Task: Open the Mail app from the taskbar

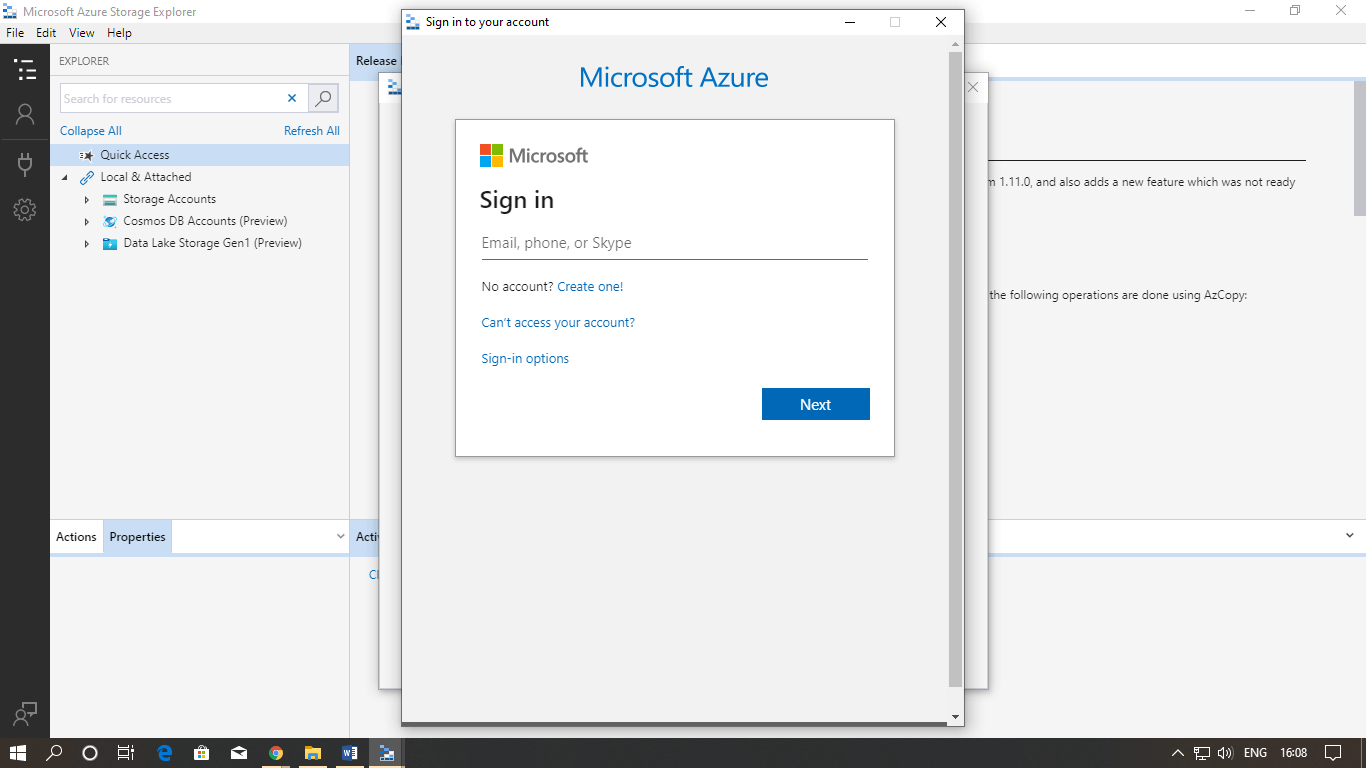Action: pos(239,753)
